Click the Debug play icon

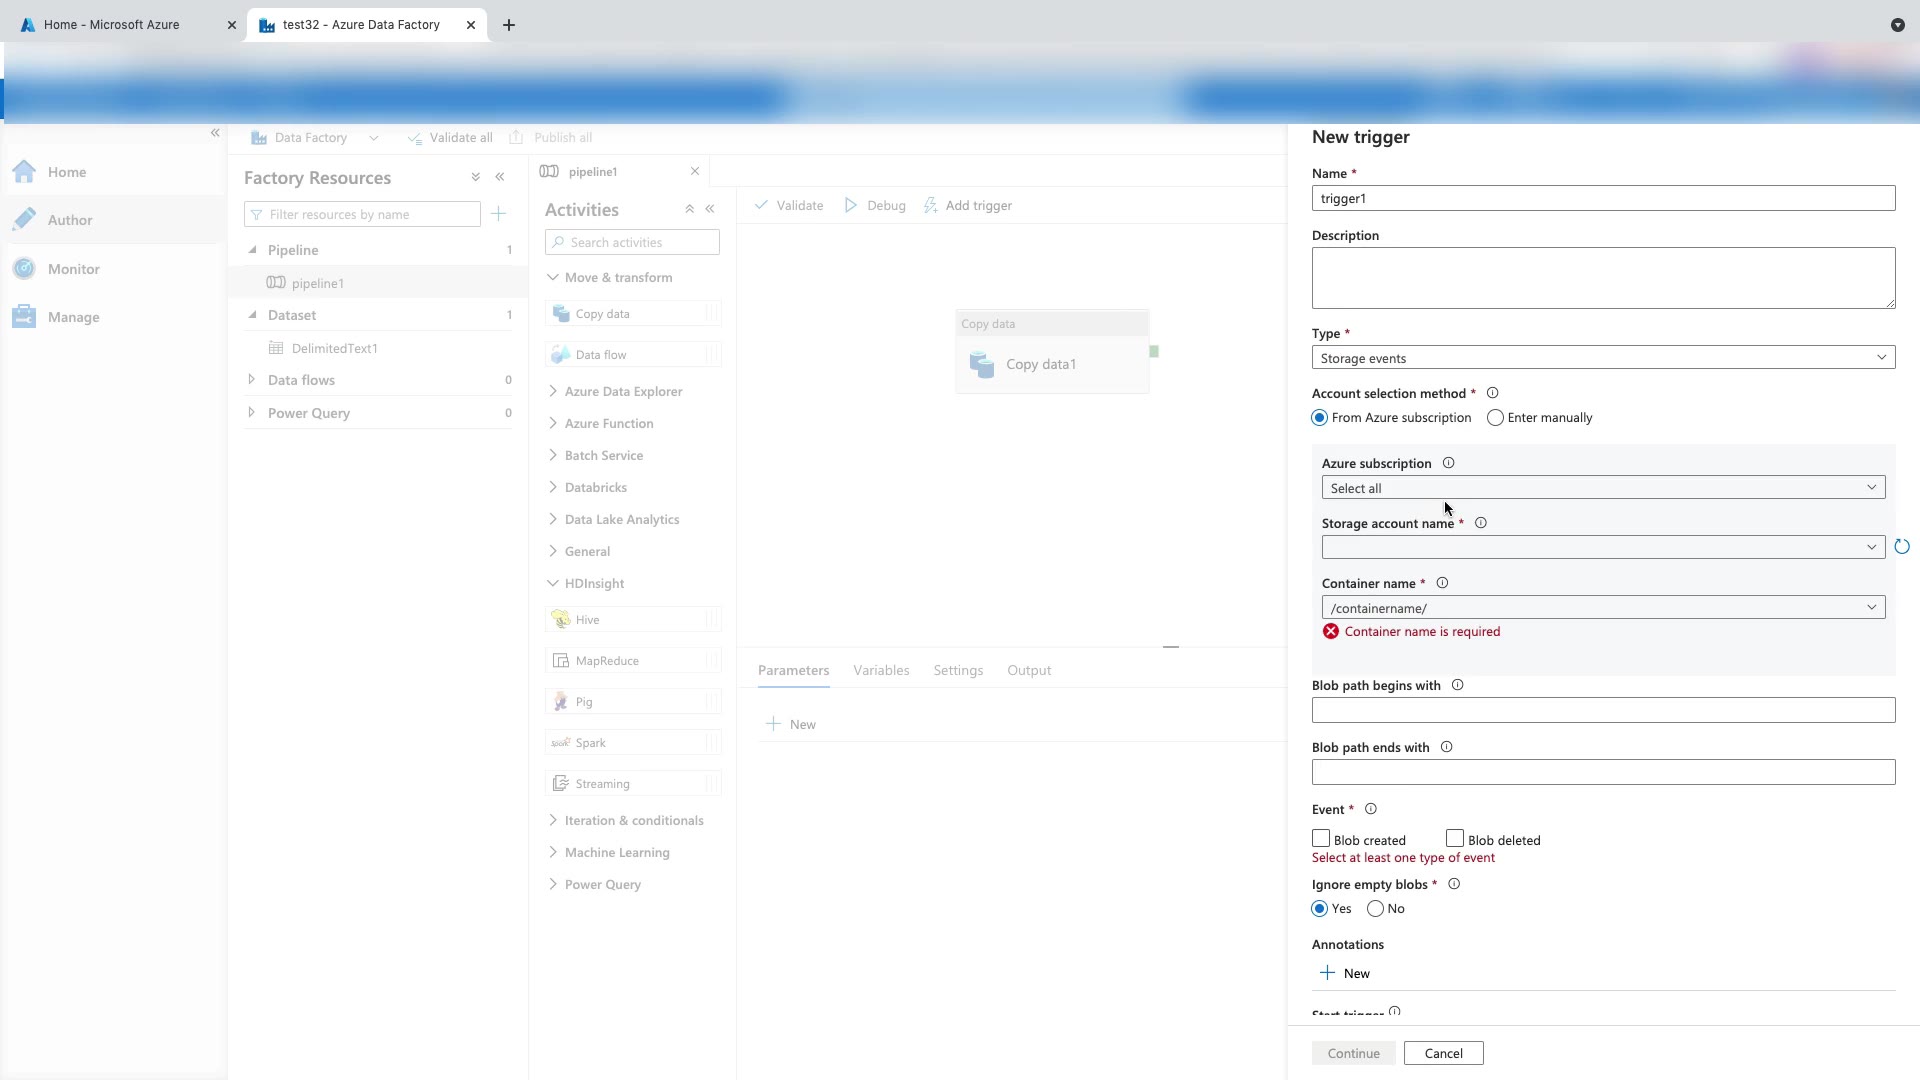851,205
